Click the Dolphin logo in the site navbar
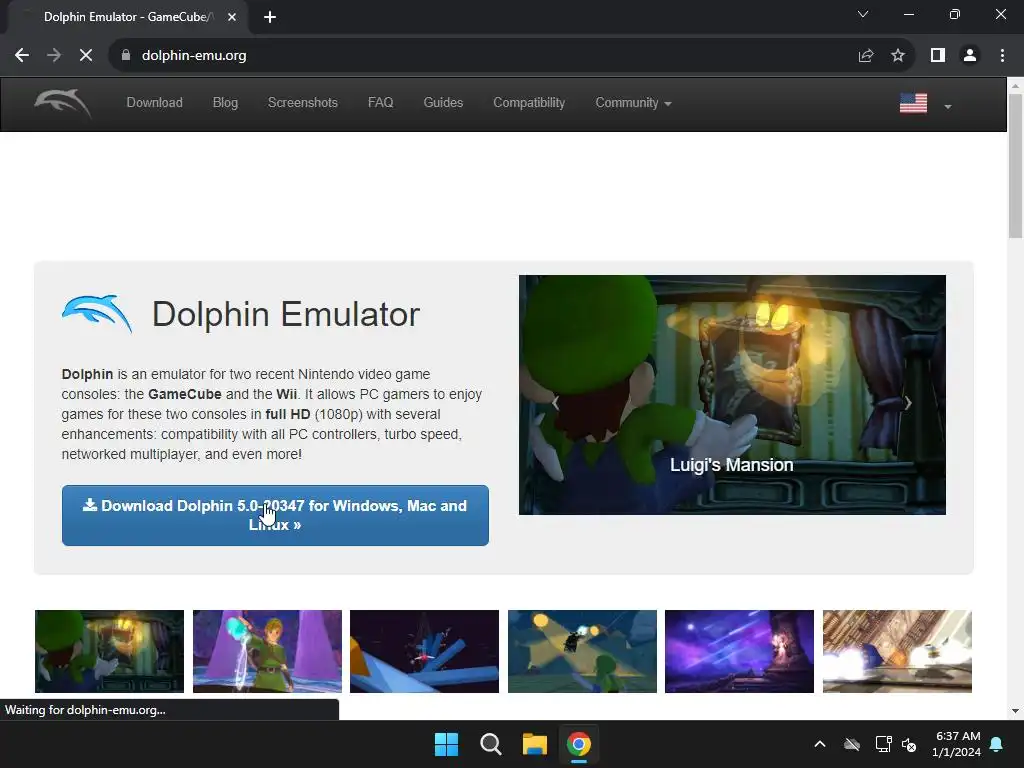The height and width of the screenshot is (768, 1024). click(63, 103)
